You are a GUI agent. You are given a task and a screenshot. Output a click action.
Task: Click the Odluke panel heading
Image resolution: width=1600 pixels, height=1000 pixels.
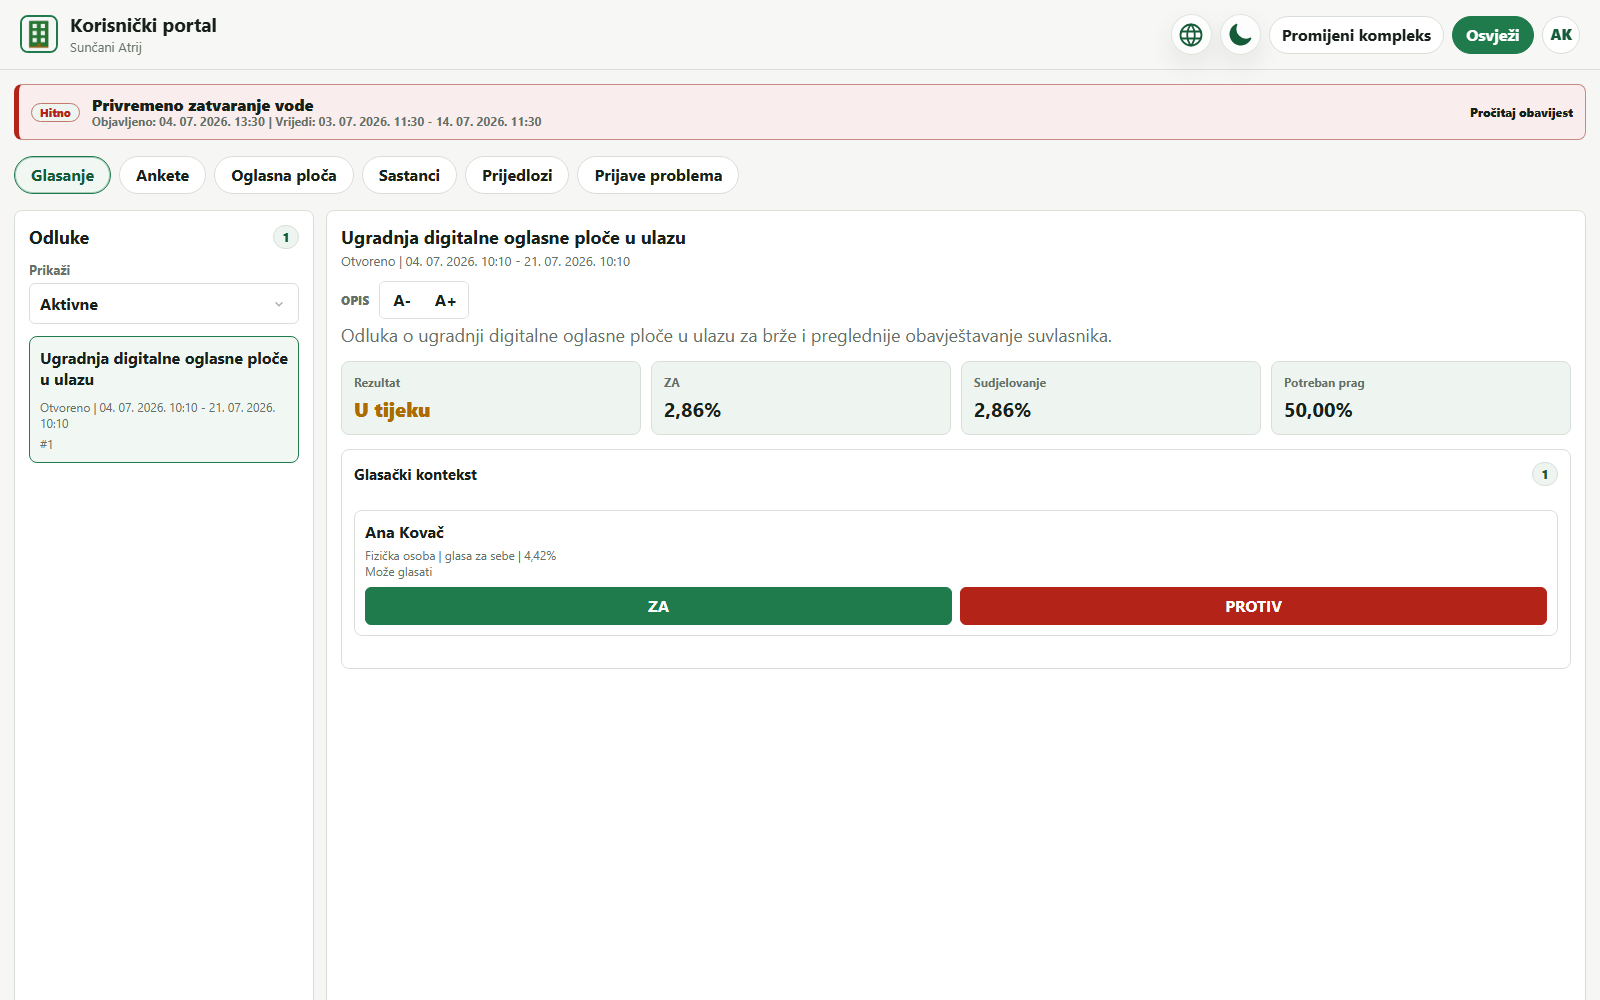pos(59,237)
